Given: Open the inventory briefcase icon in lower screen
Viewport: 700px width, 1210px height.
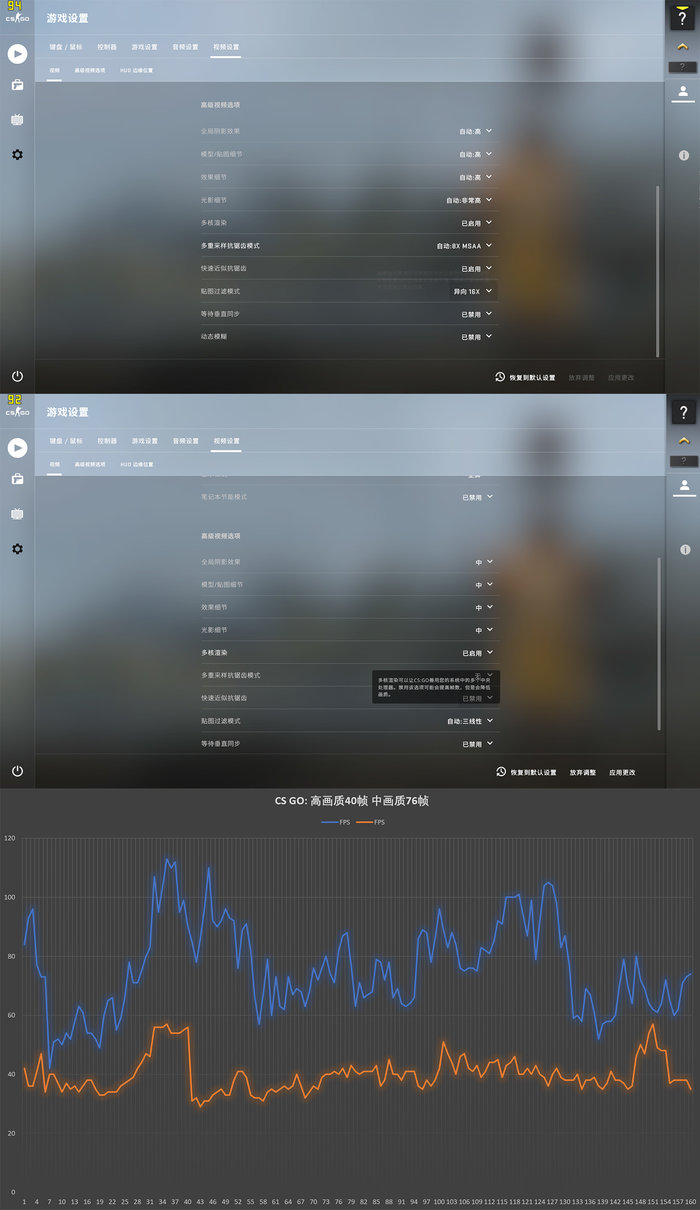Looking at the screenshot, I should coord(17,479).
